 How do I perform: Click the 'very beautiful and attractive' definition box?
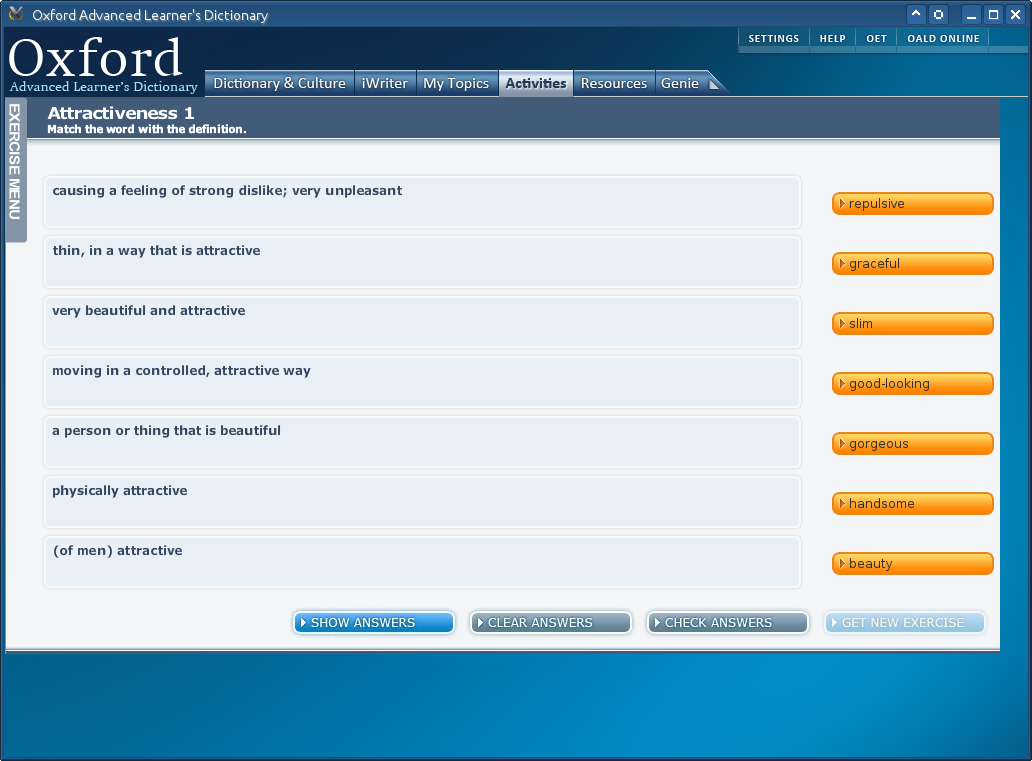(x=423, y=322)
